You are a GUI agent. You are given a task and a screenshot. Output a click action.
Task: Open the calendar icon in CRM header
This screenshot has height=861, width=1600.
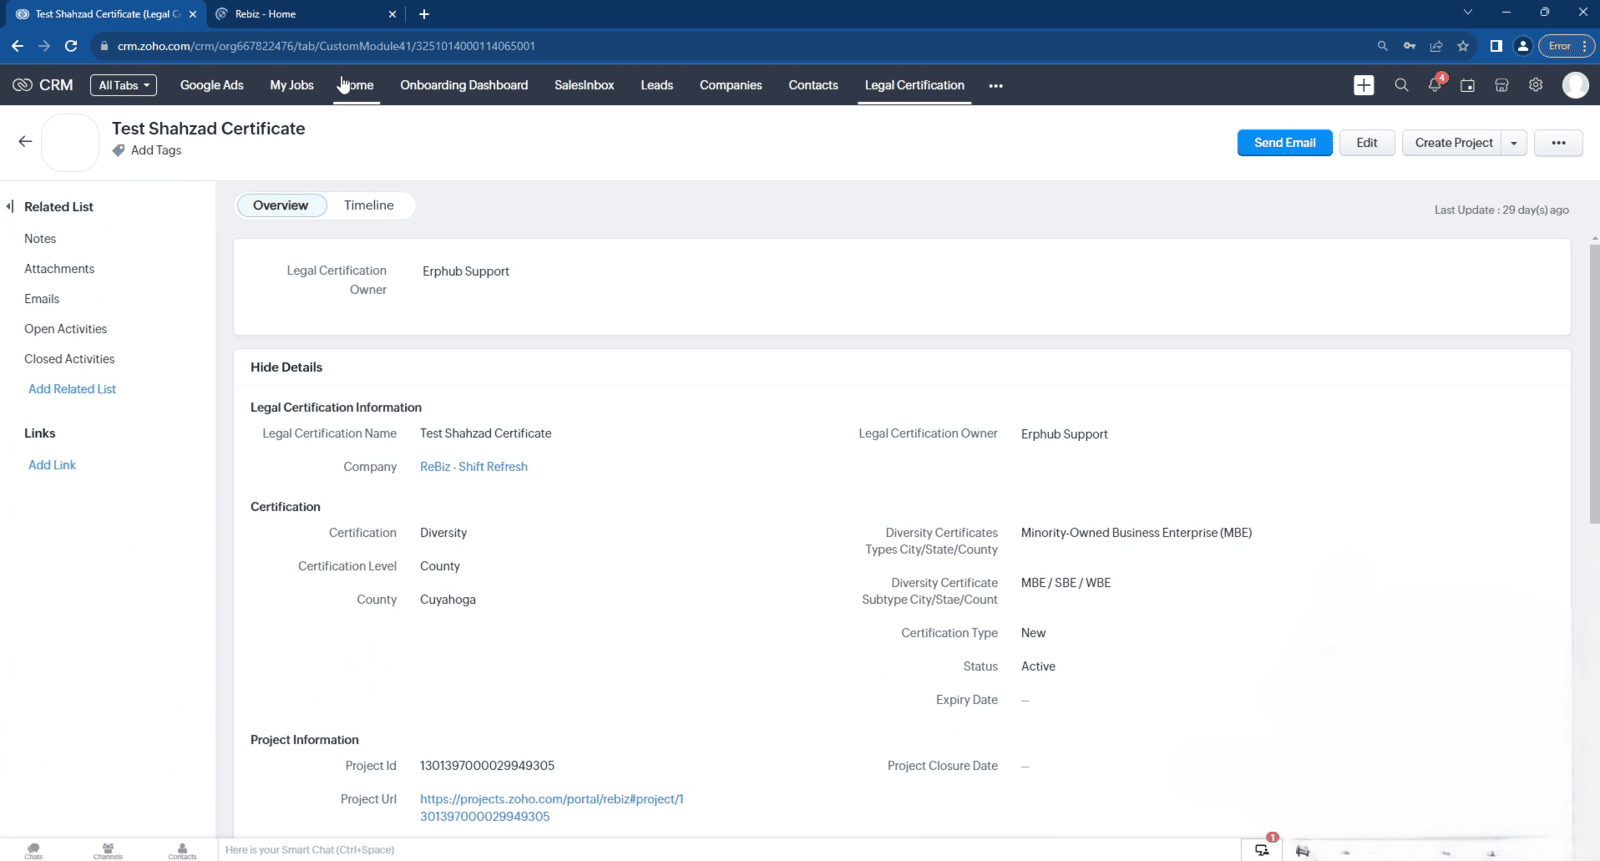1468,85
